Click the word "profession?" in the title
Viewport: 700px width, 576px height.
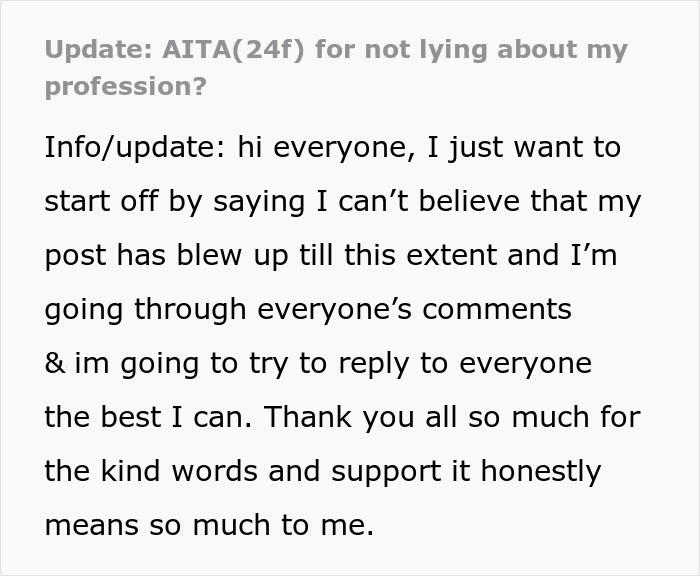point(125,86)
